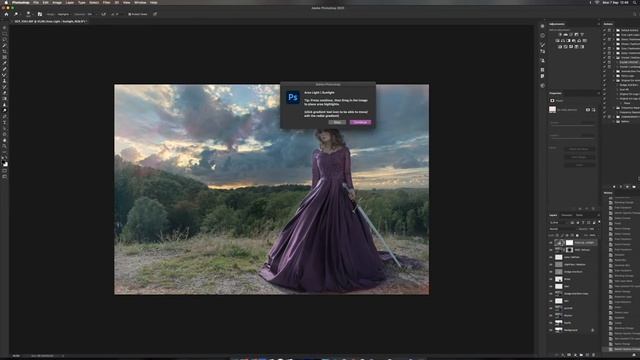Add a Curves adjustment

tap(571, 35)
